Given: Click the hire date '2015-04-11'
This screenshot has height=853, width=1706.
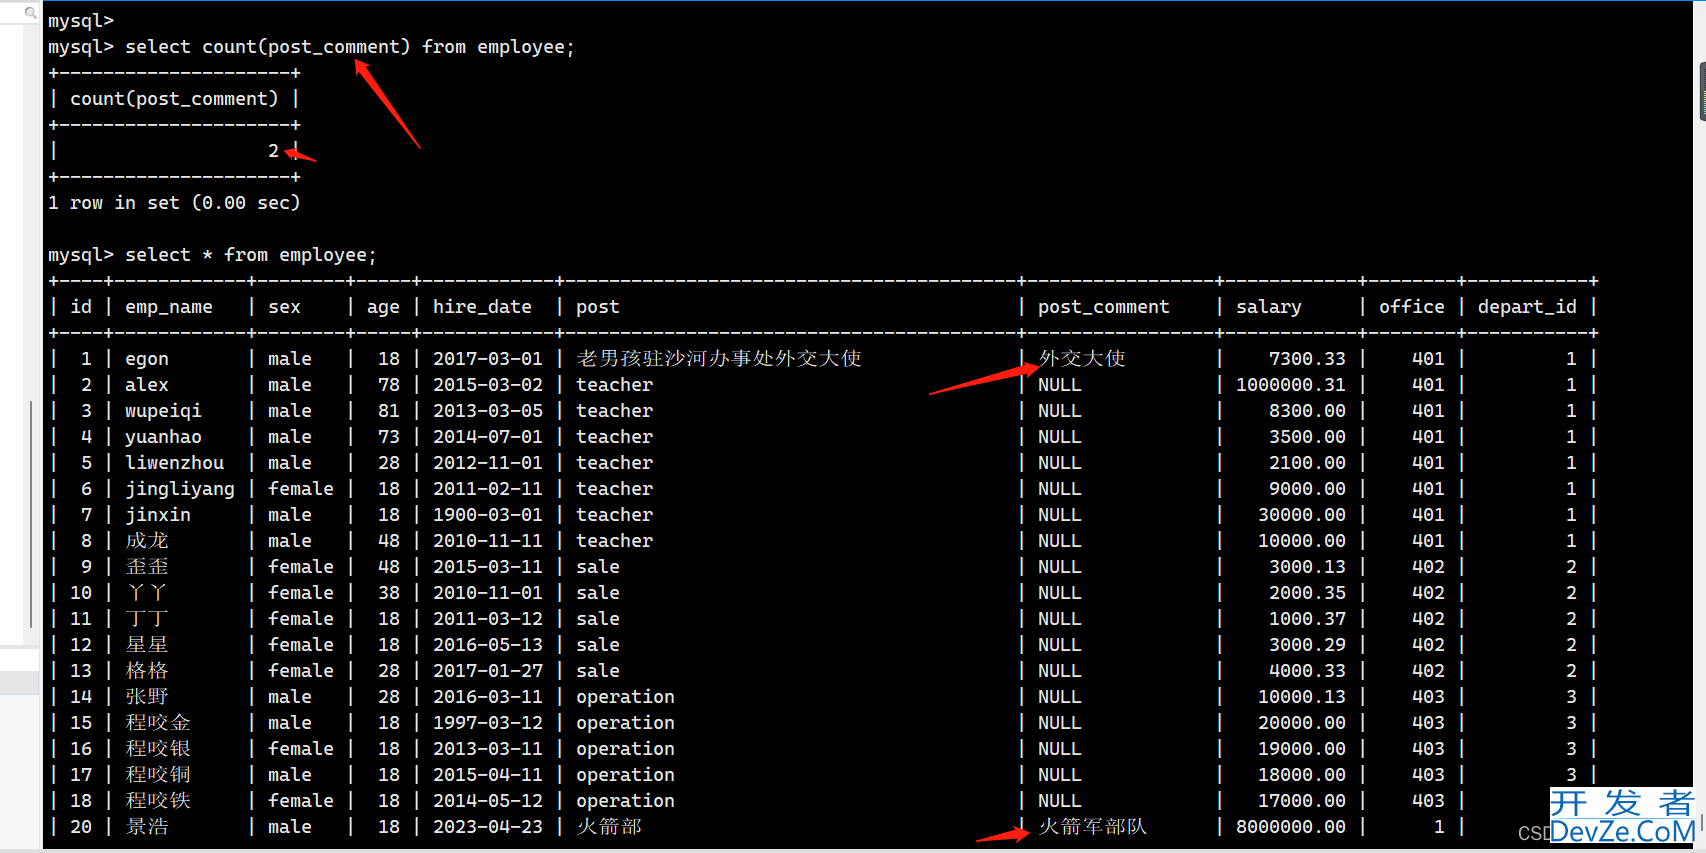Looking at the screenshot, I should 488,775.
